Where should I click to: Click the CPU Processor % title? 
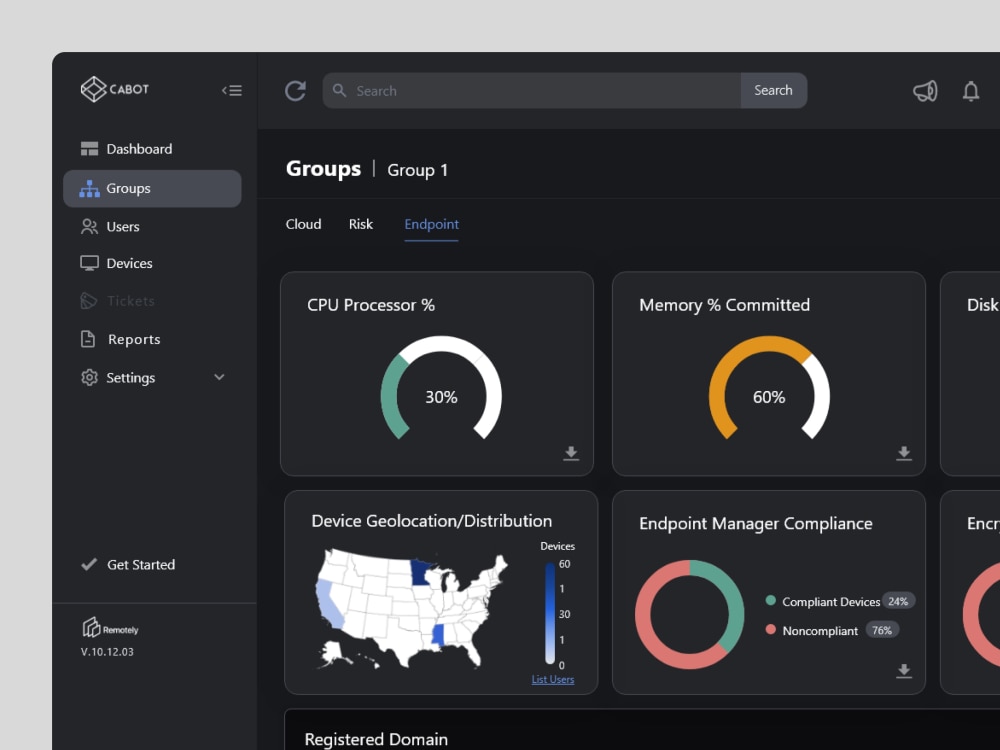371,305
